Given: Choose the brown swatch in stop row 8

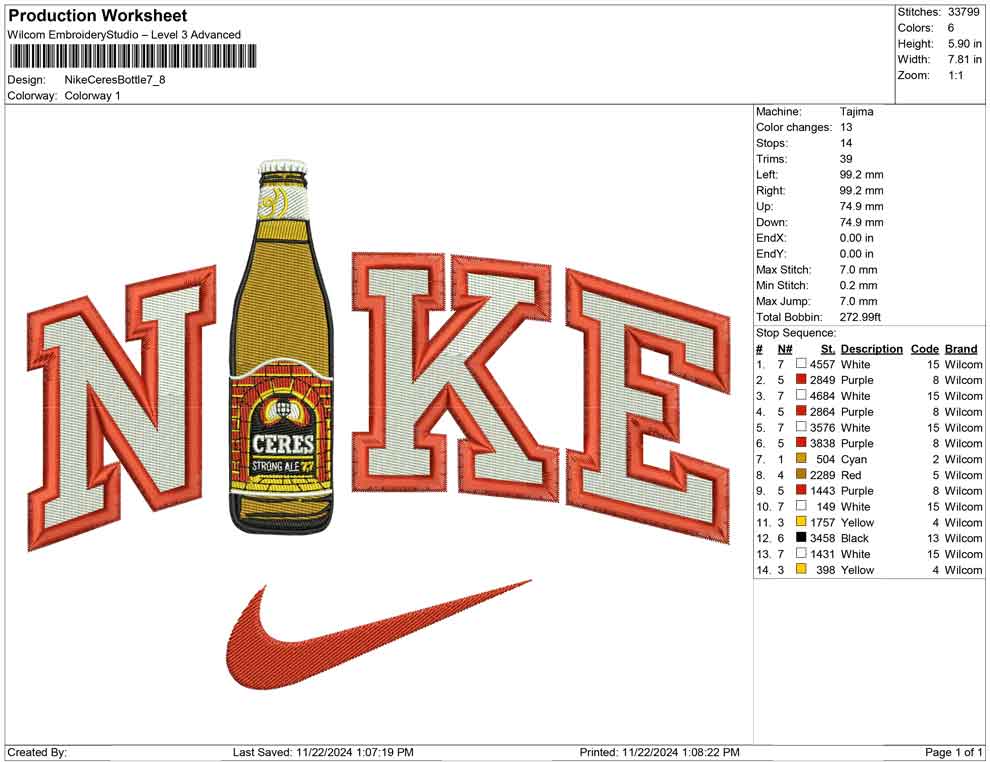Looking at the screenshot, I should (801, 474).
